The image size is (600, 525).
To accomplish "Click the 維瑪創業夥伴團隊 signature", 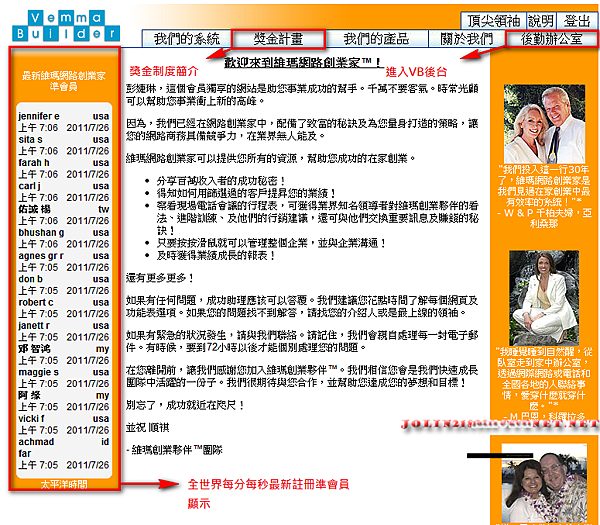I will coord(174,450).
